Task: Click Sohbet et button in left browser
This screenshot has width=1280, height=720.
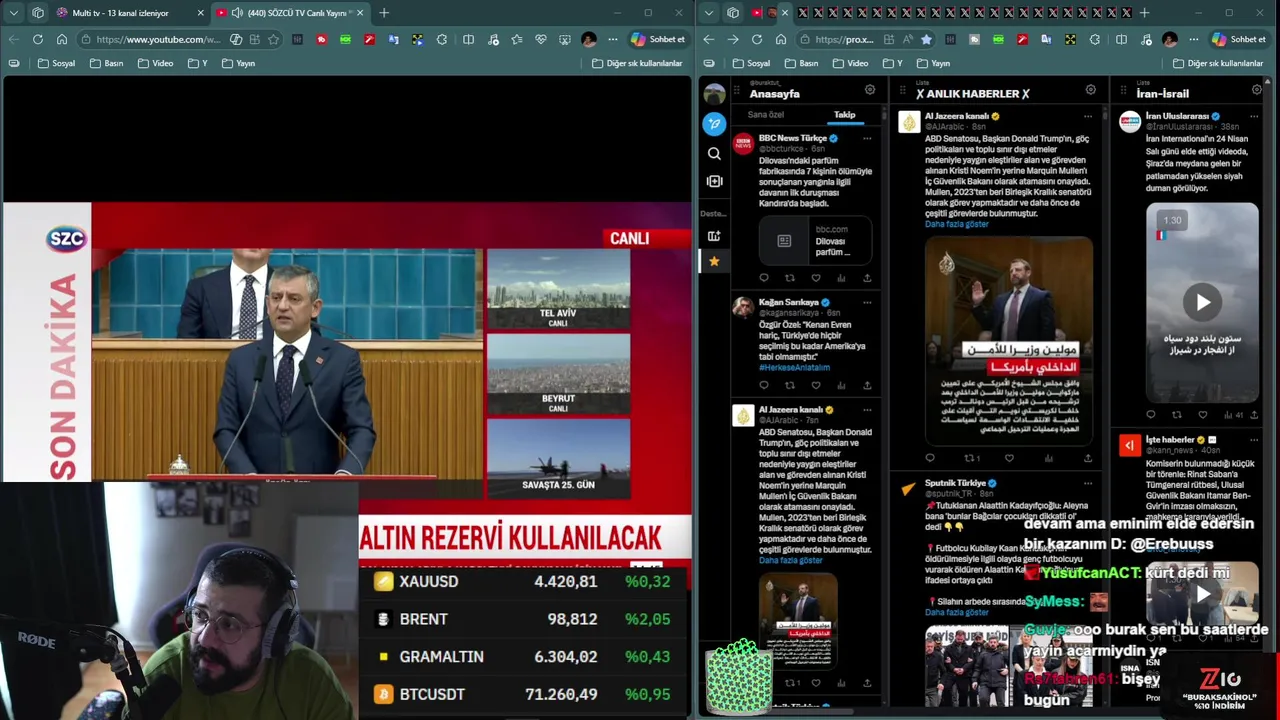Action: click(x=658, y=39)
